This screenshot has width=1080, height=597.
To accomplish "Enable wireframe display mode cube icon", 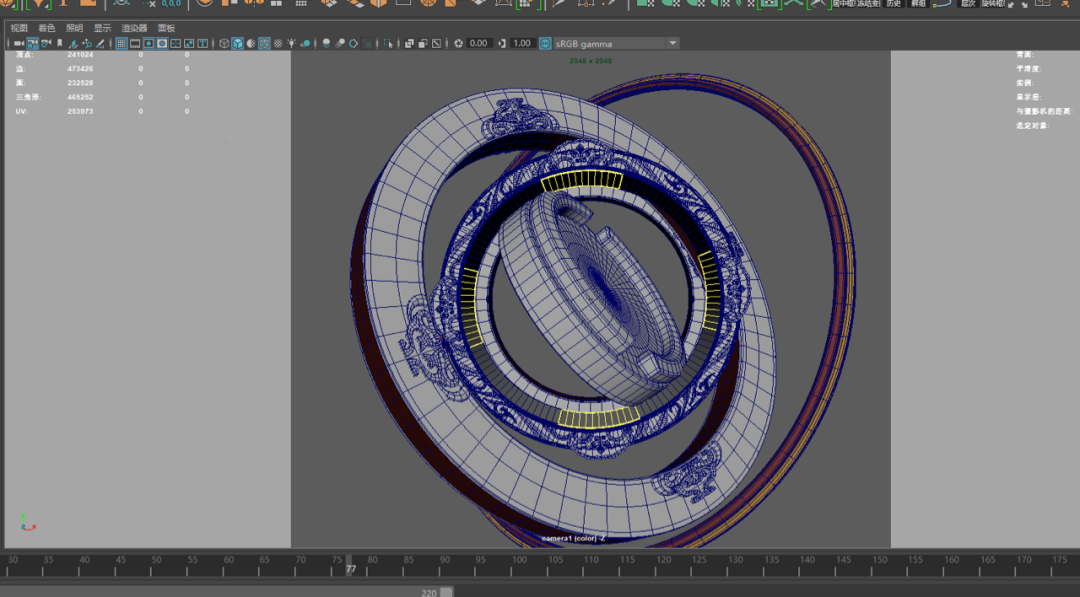I will tap(224, 44).
